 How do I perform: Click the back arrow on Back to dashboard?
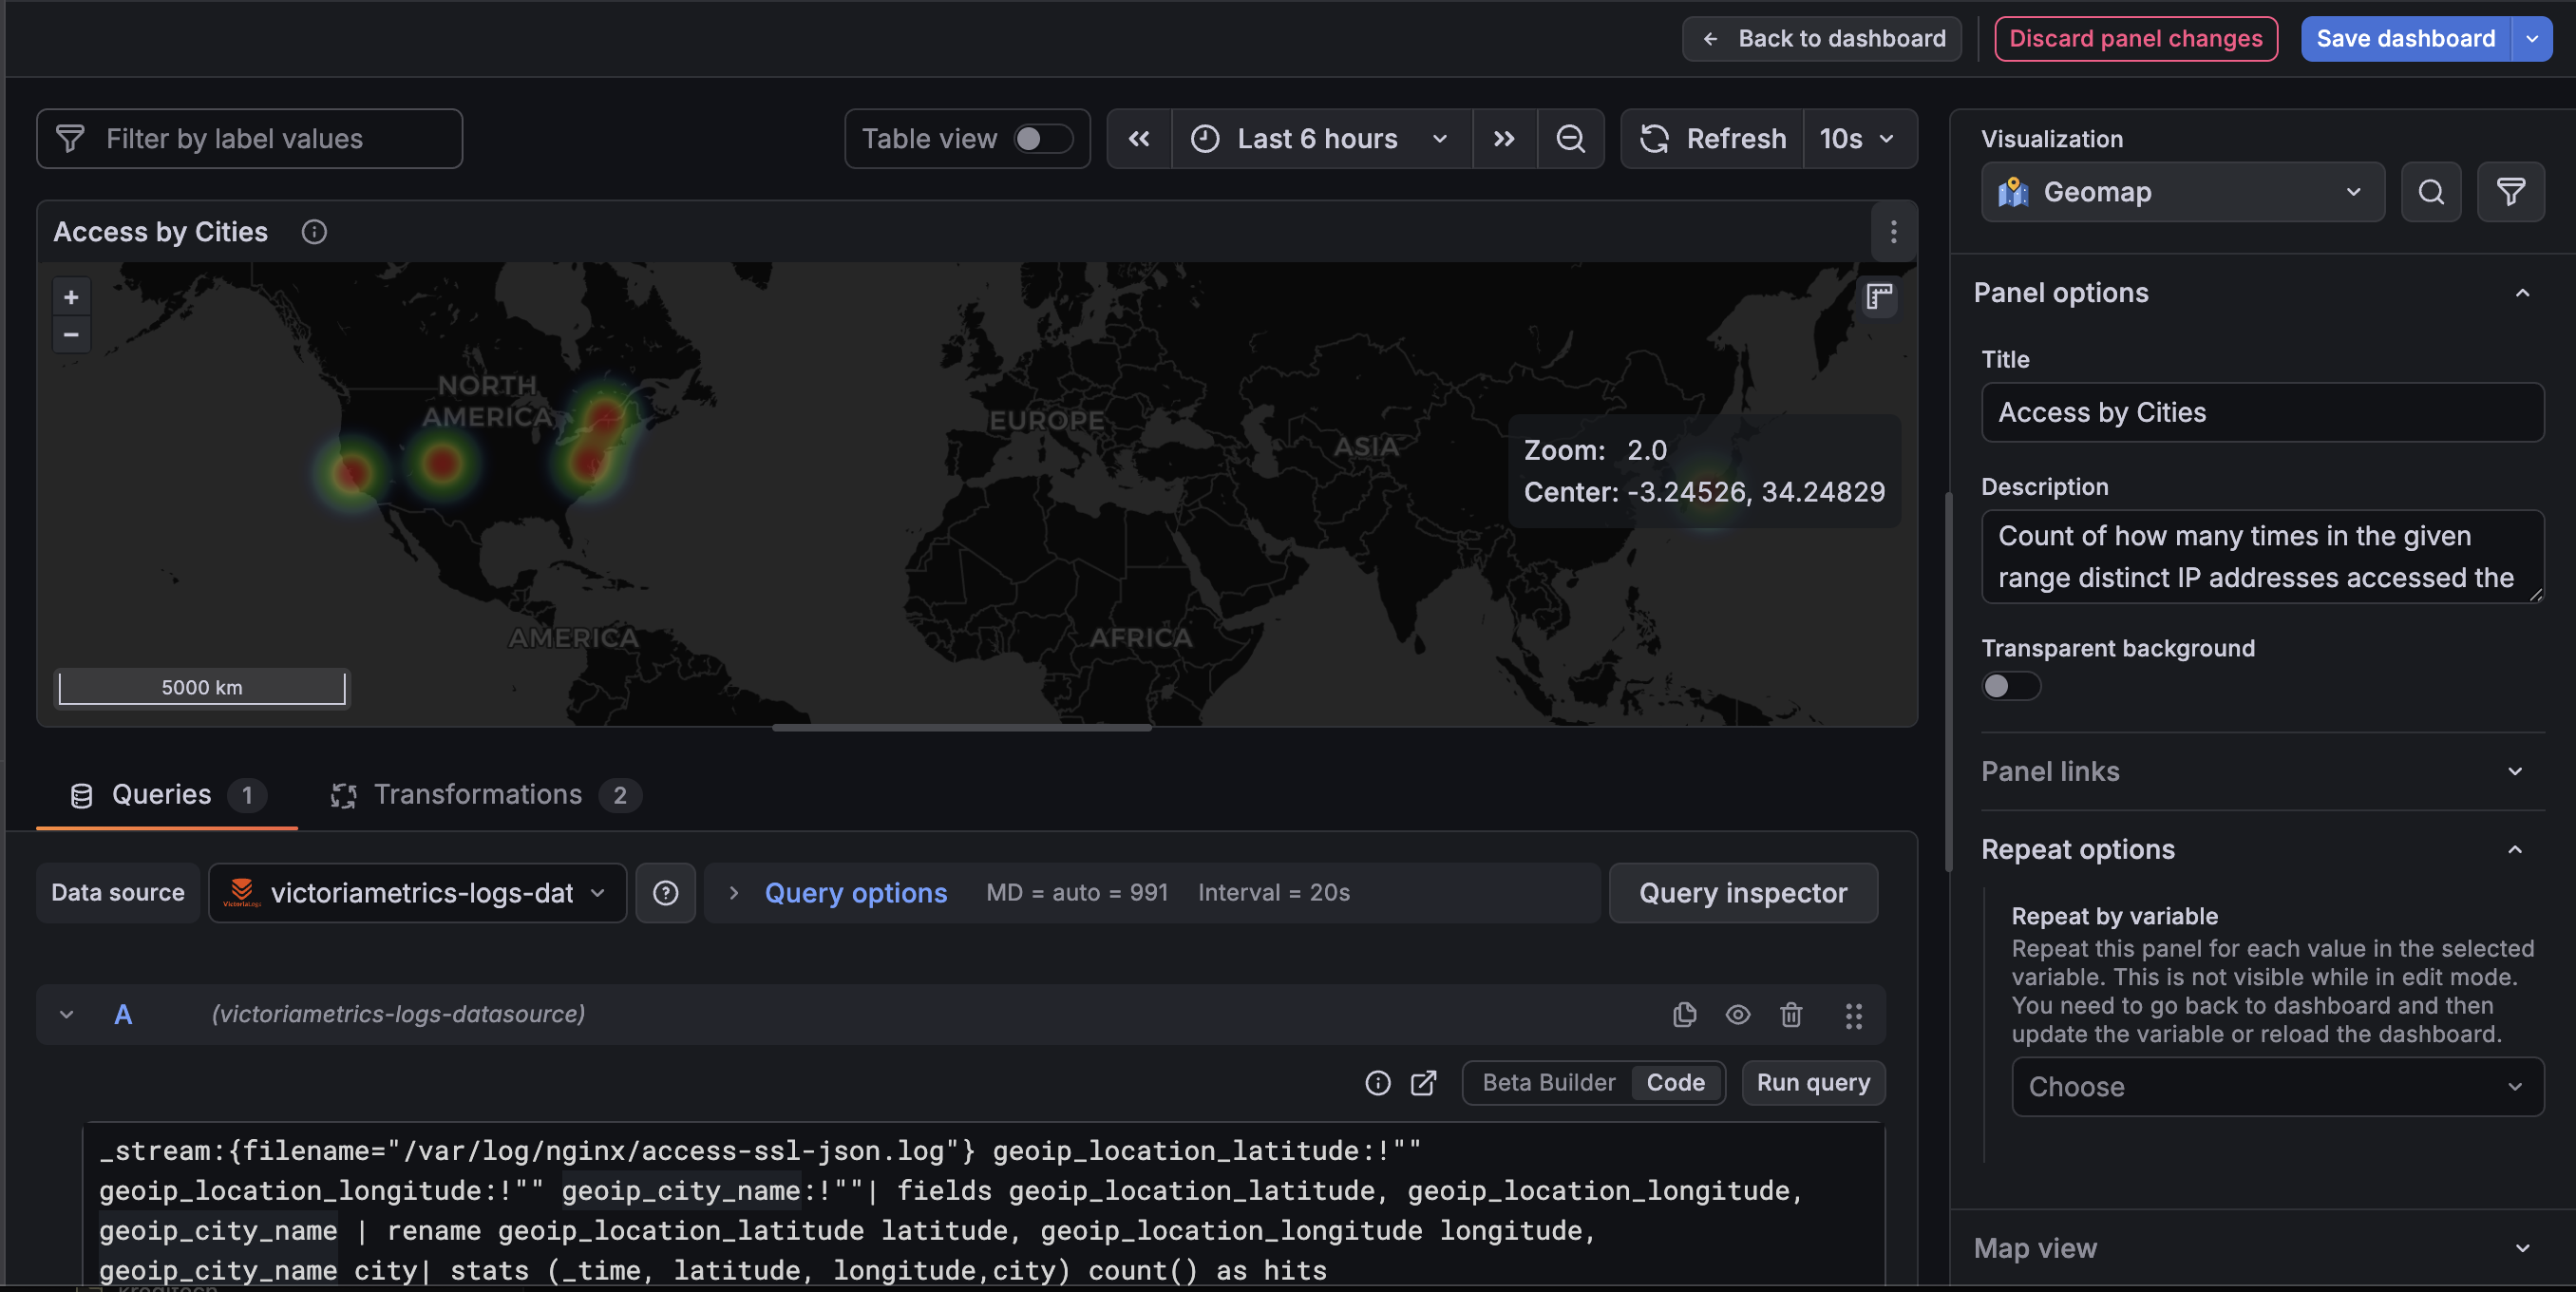[1711, 39]
